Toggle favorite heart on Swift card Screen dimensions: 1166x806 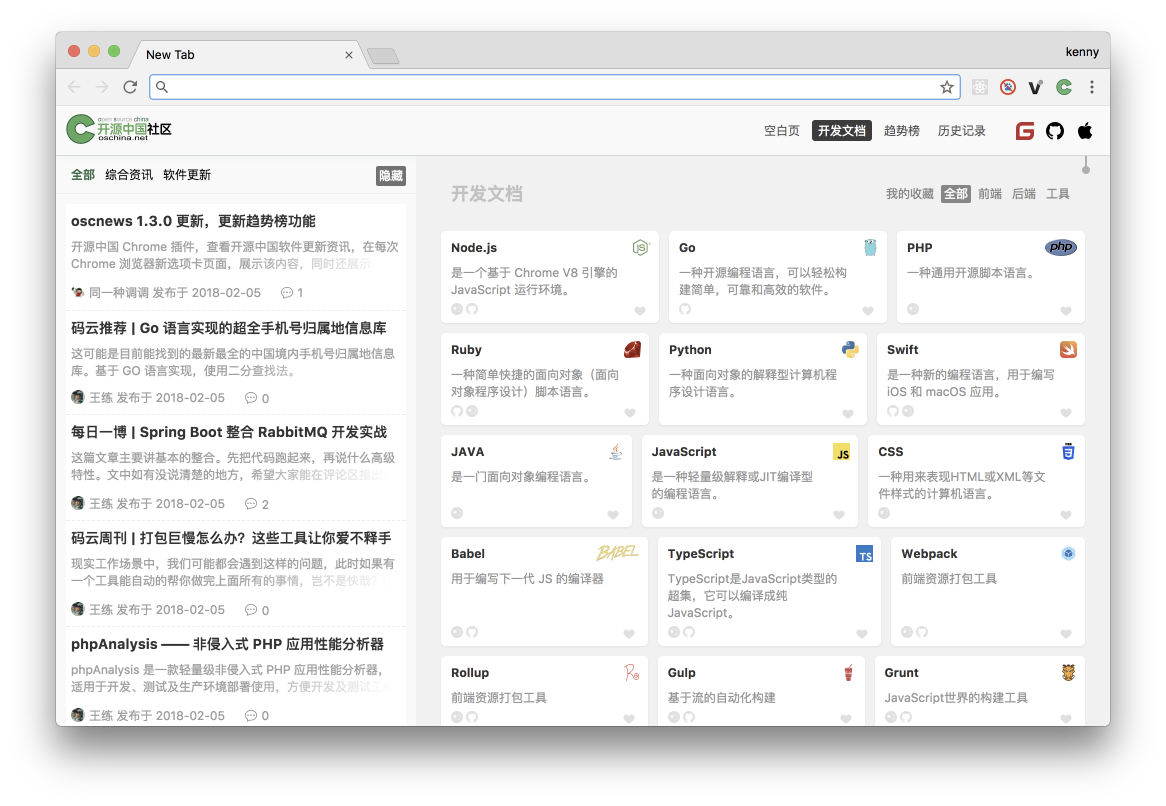[x=1066, y=413]
